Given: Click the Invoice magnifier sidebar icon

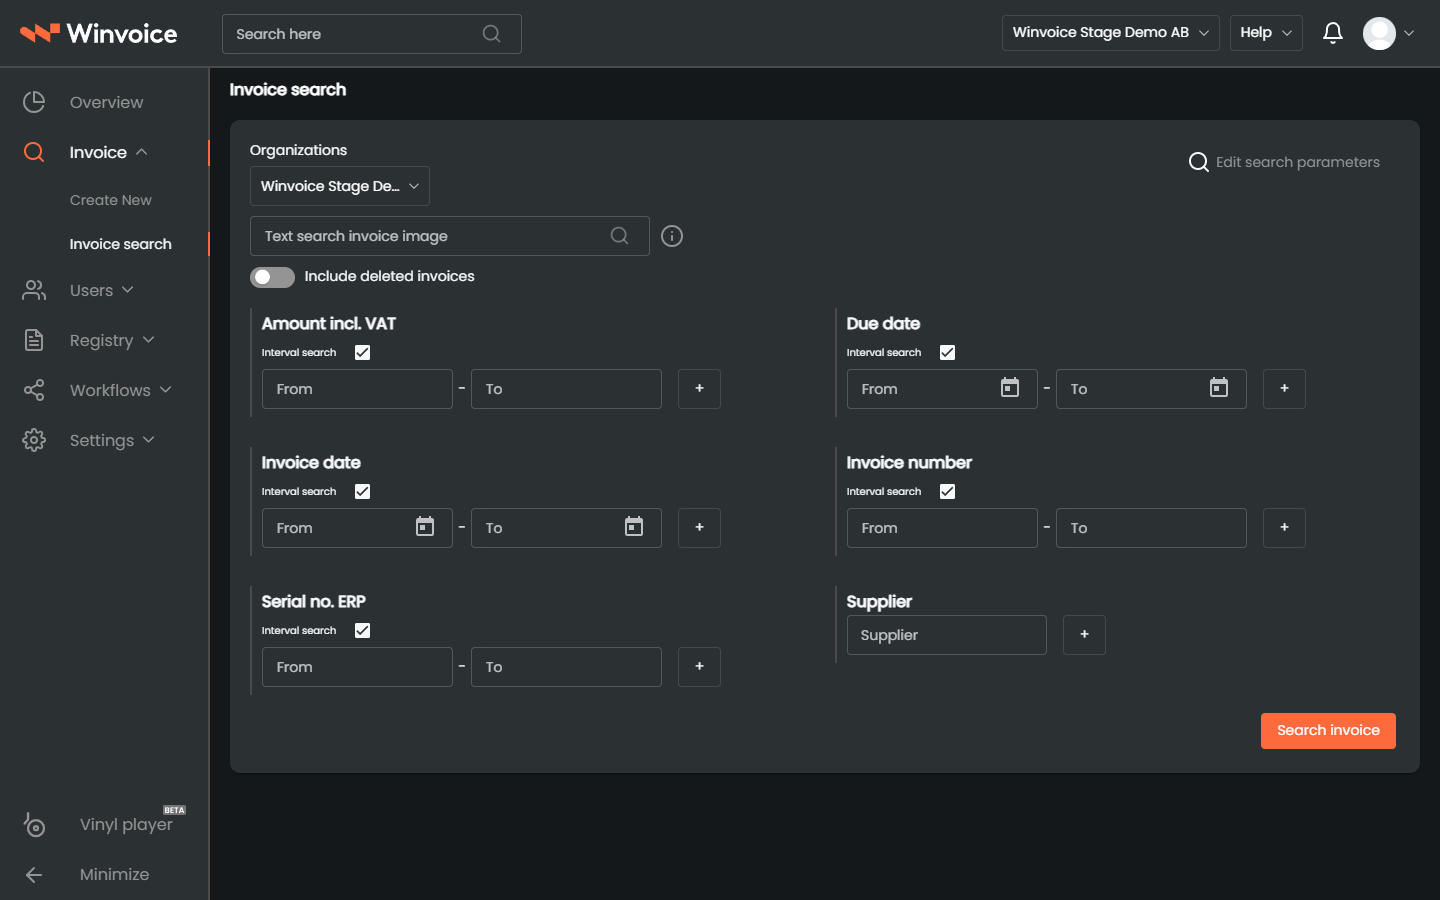Looking at the screenshot, I should pos(34,152).
